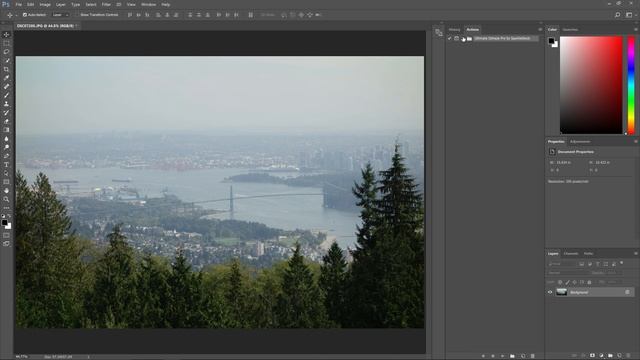This screenshot has height=360, width=640.
Task: Switch to the Swatches tab
Action: [x=570, y=29]
